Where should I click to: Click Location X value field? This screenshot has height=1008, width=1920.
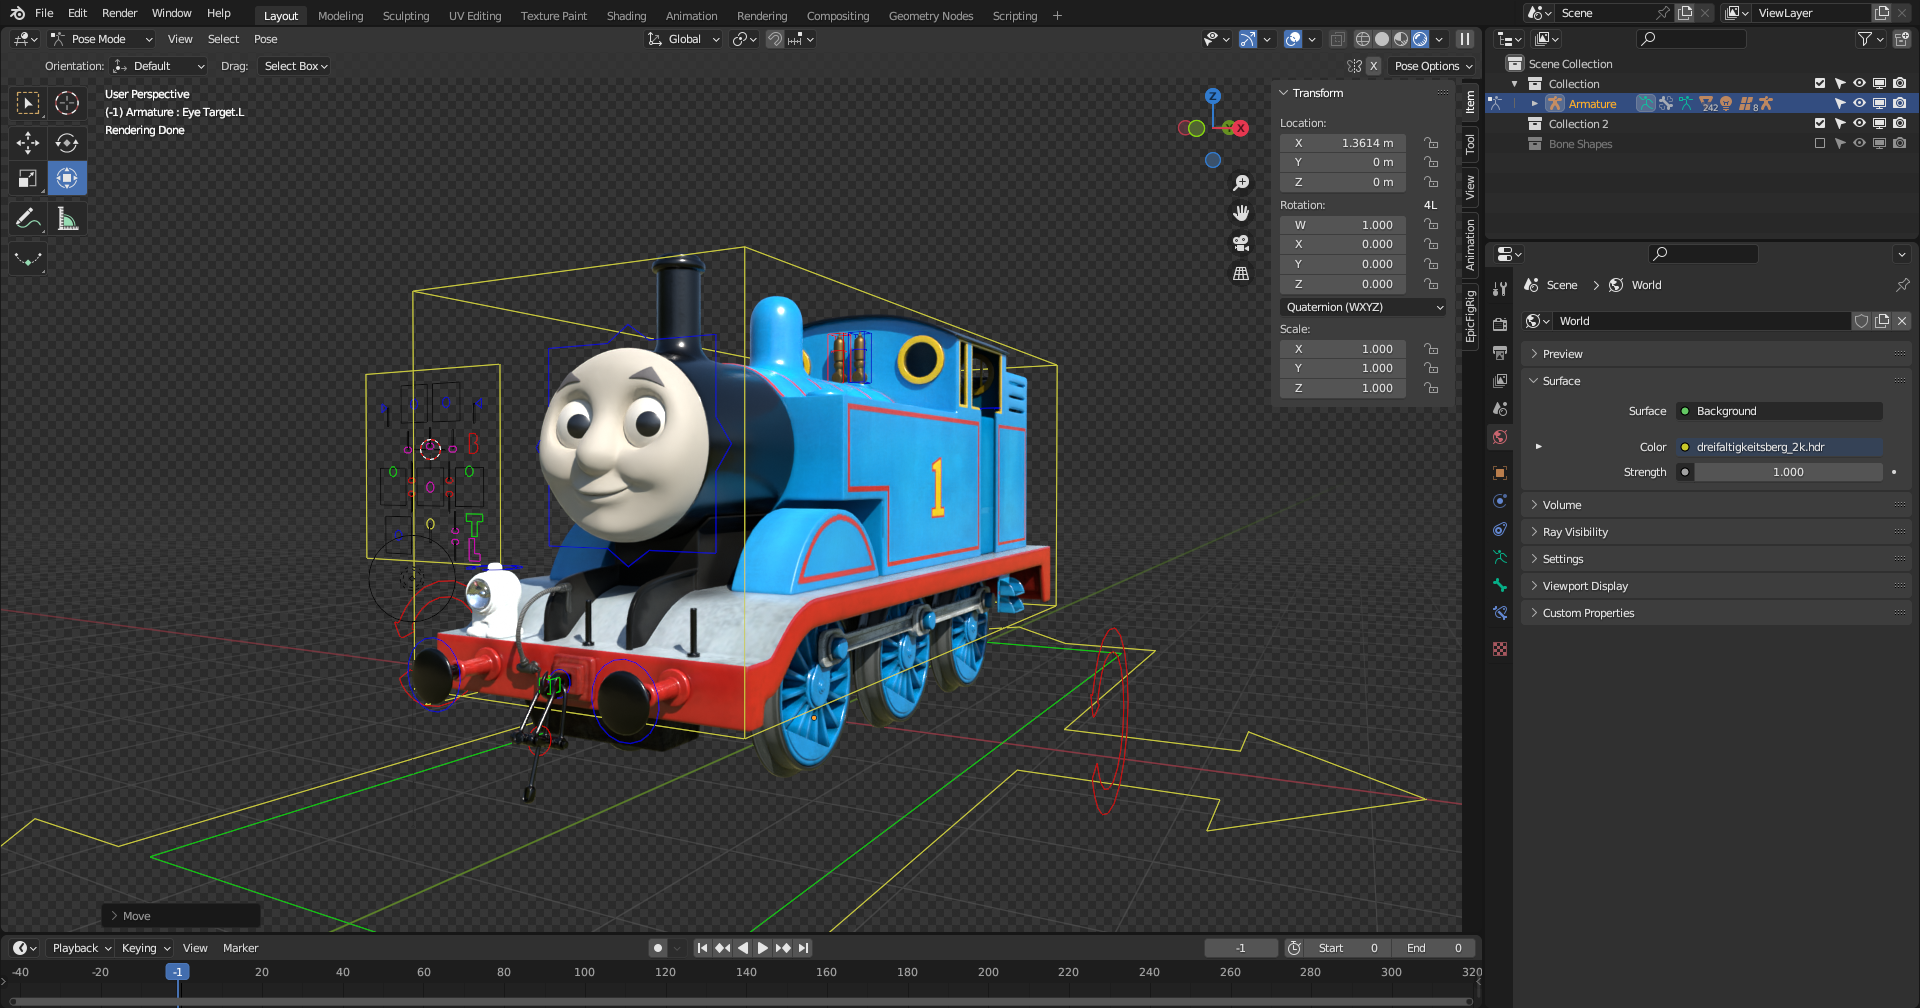(x=1343, y=143)
